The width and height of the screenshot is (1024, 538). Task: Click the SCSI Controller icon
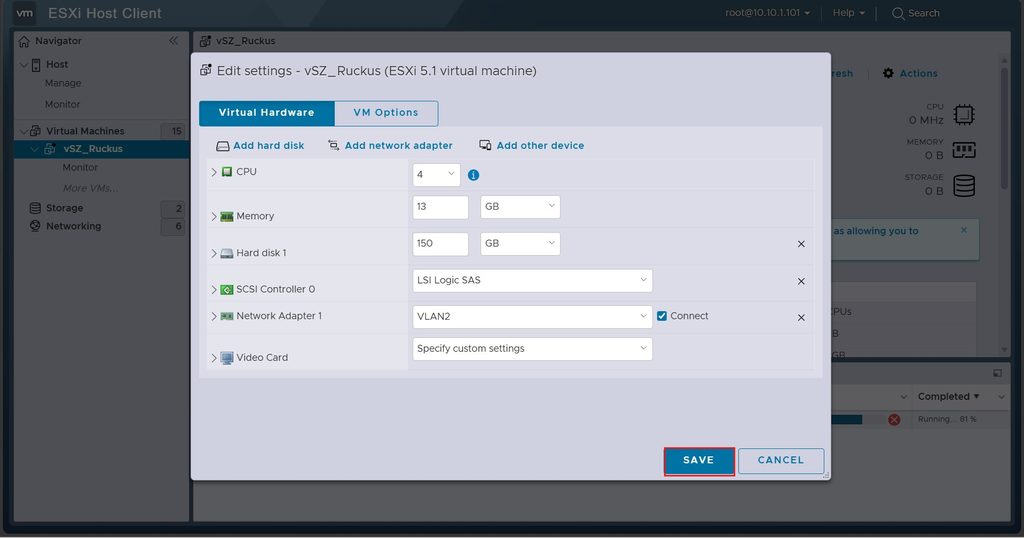(227, 290)
